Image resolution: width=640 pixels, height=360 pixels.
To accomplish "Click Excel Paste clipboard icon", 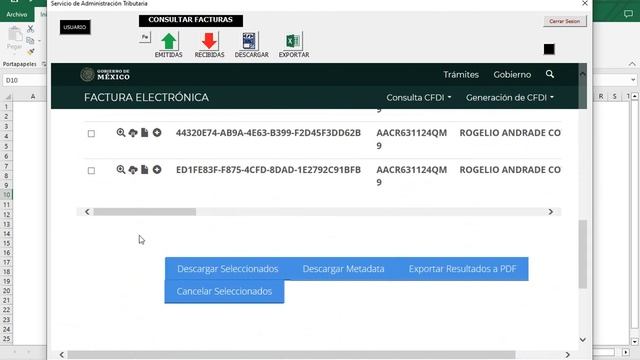I will tap(15, 34).
